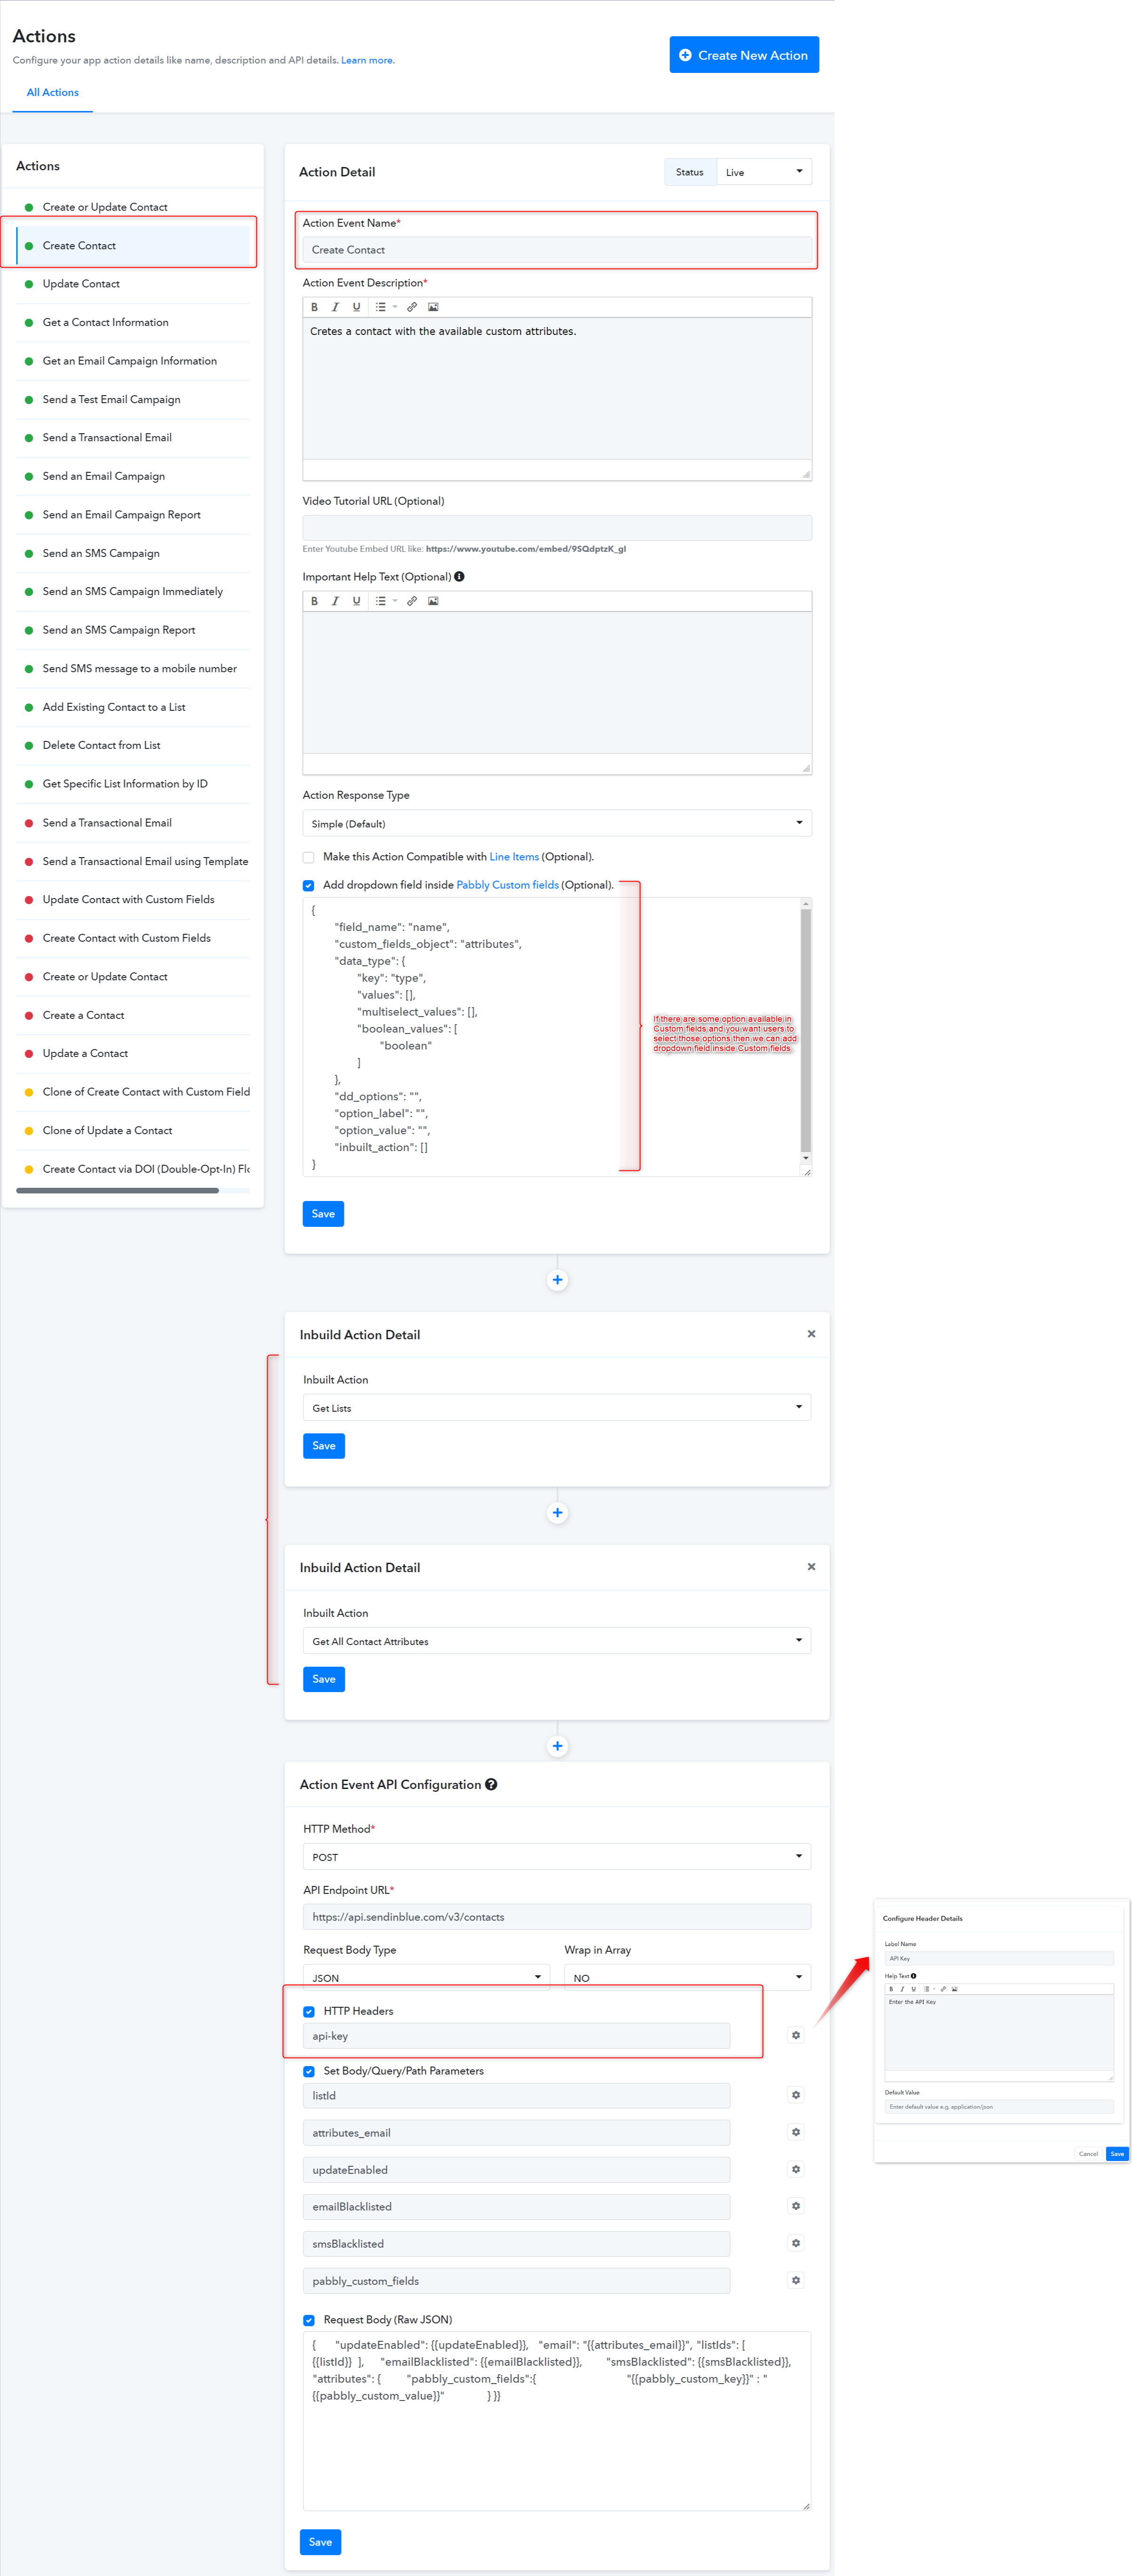Click Save in Configure Header Details dialog
Viewport: 1132px width, 2576px height.
pos(1117,2154)
